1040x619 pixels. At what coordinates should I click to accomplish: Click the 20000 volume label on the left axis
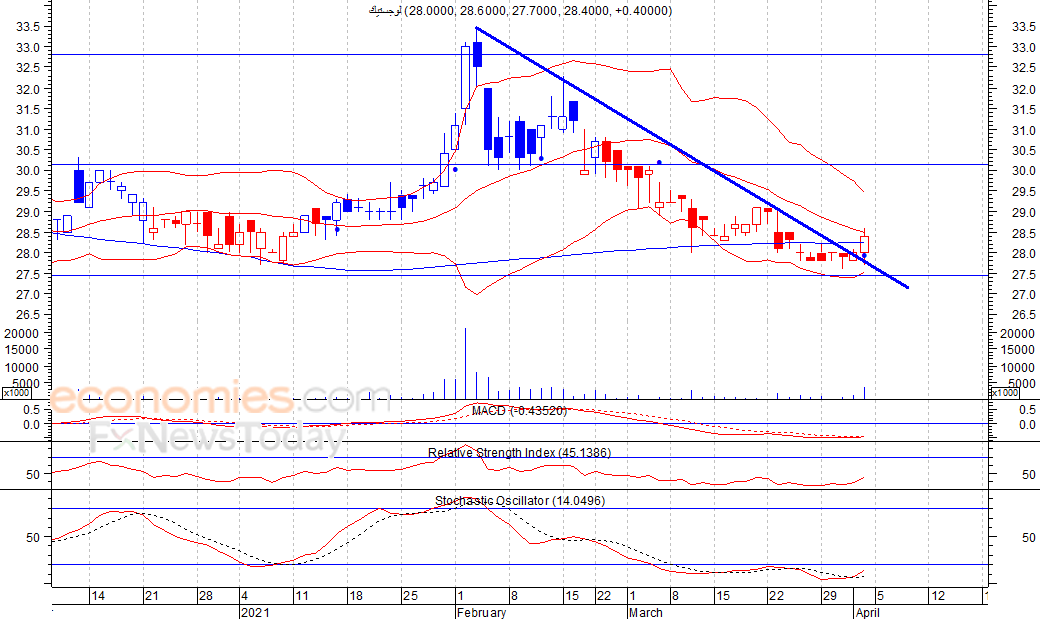click(x=22, y=333)
